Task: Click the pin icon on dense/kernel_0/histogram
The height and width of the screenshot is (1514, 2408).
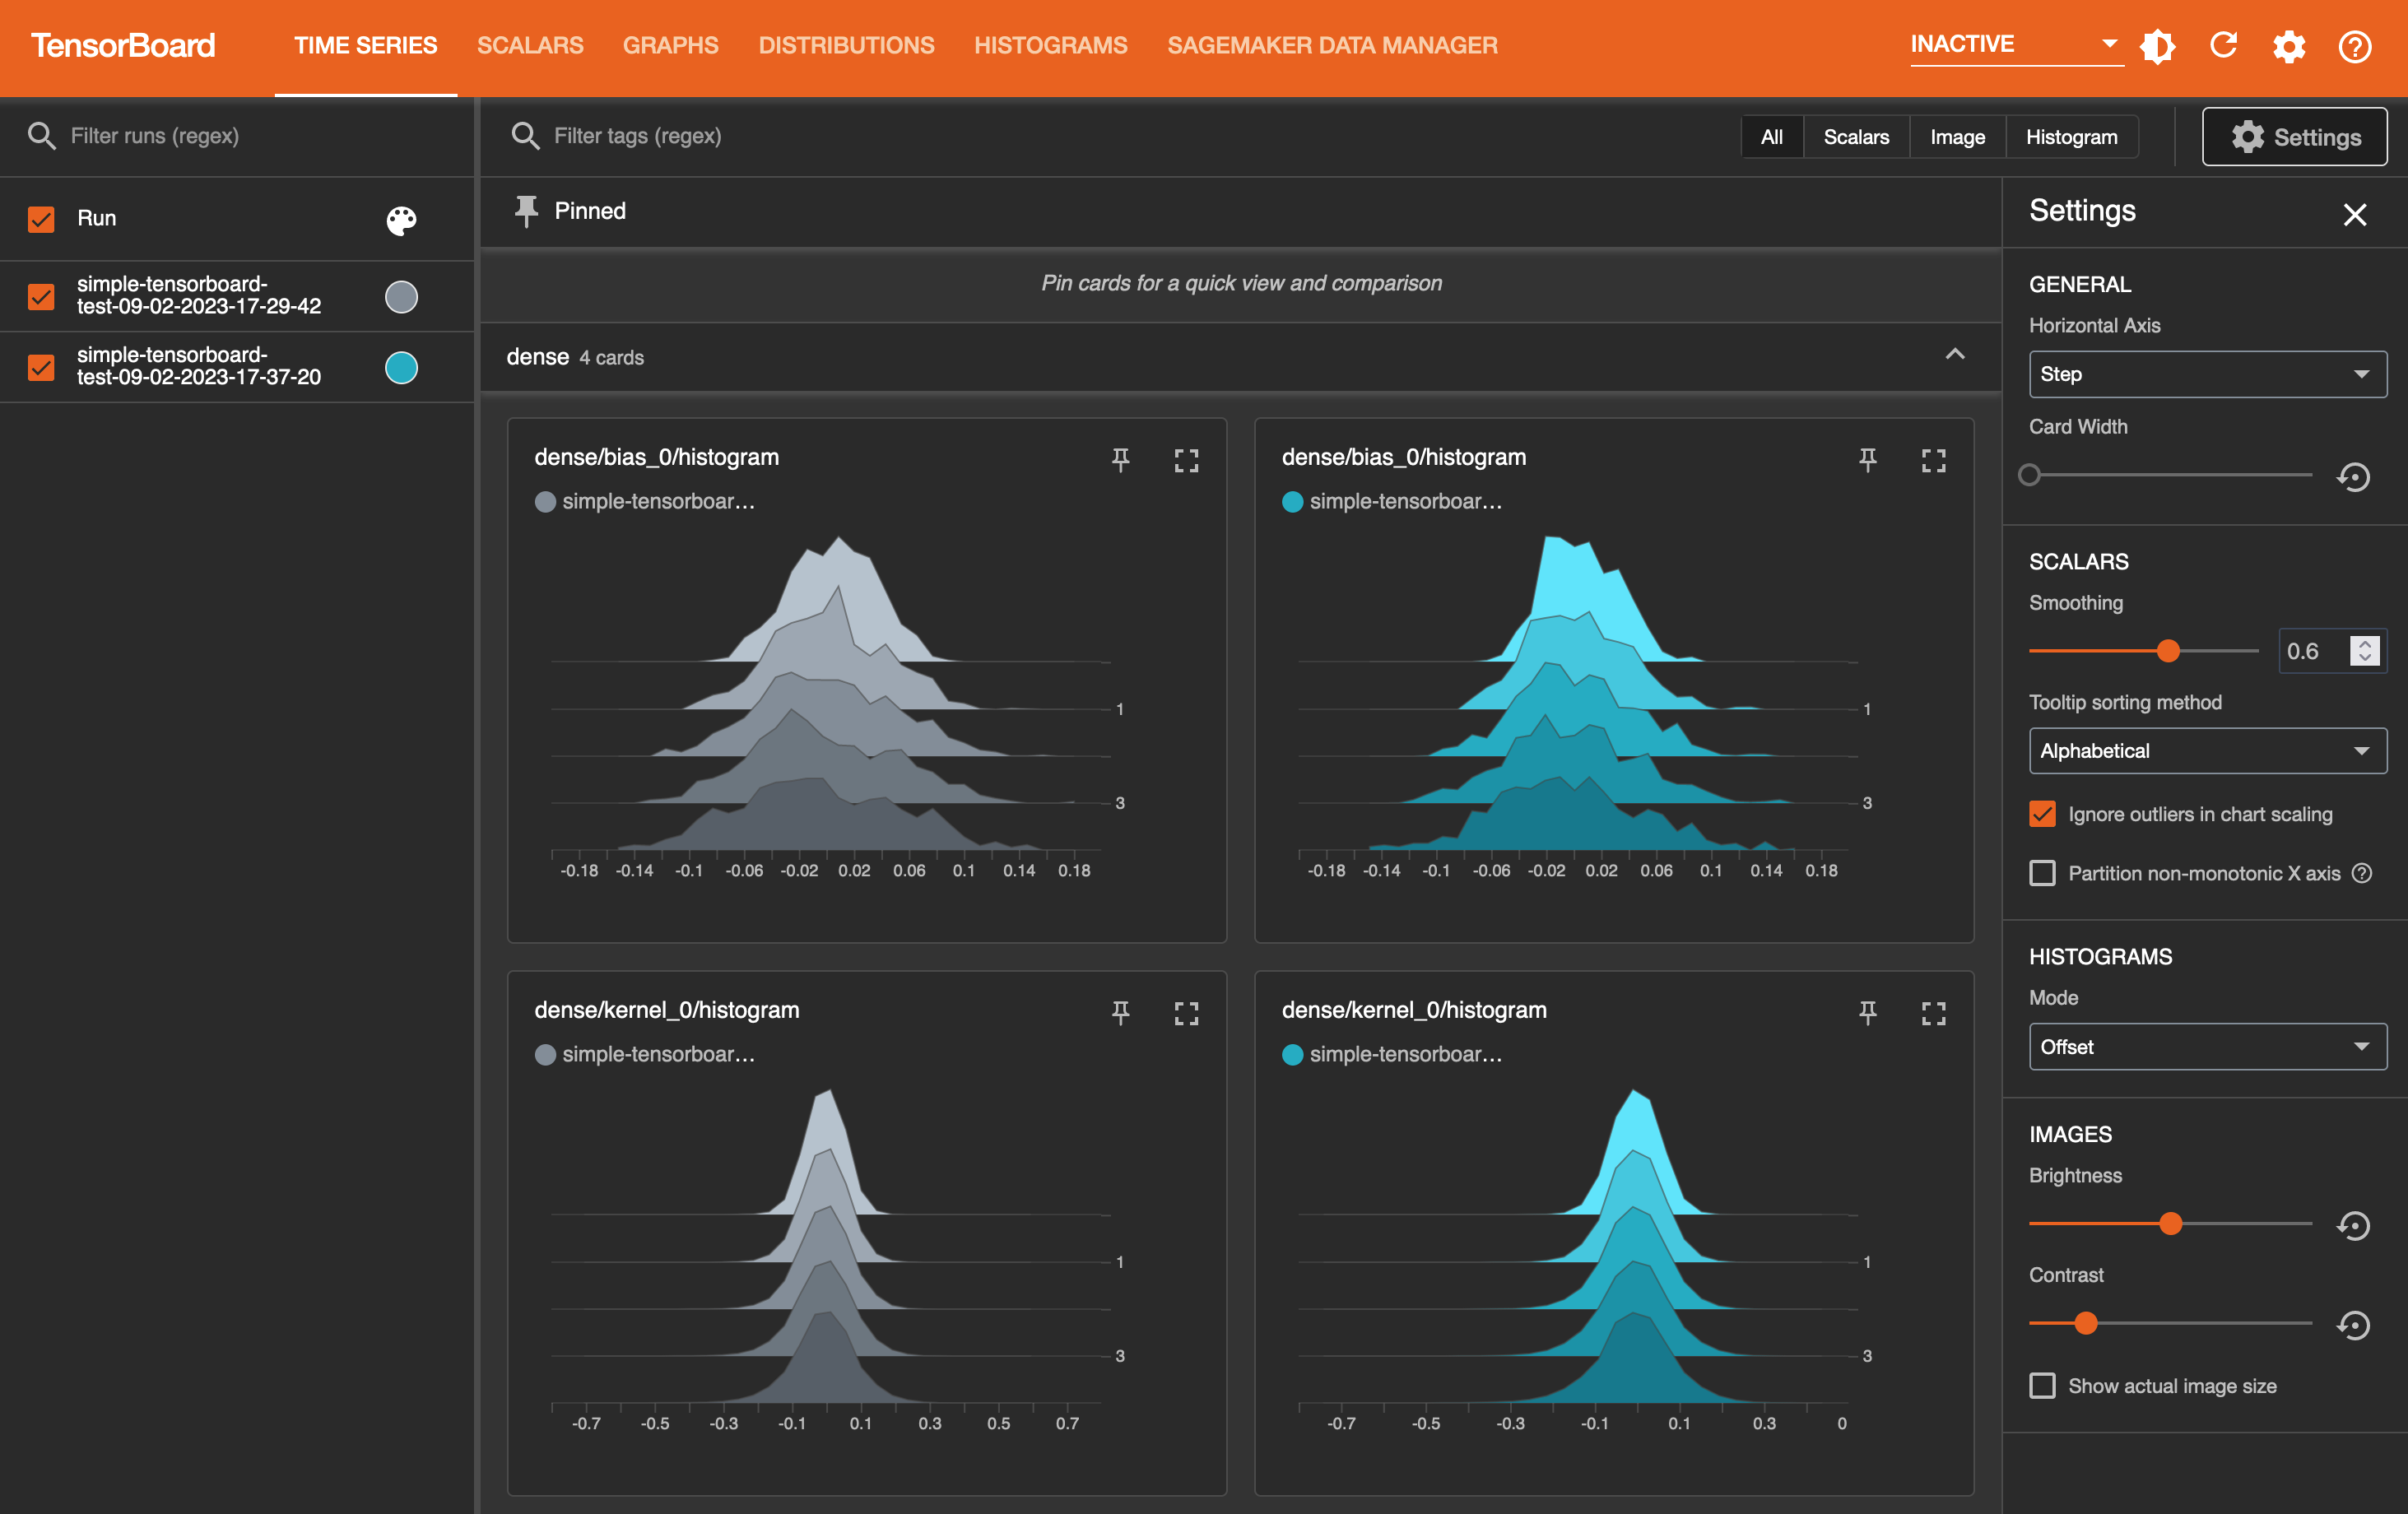Action: [x=1119, y=1011]
